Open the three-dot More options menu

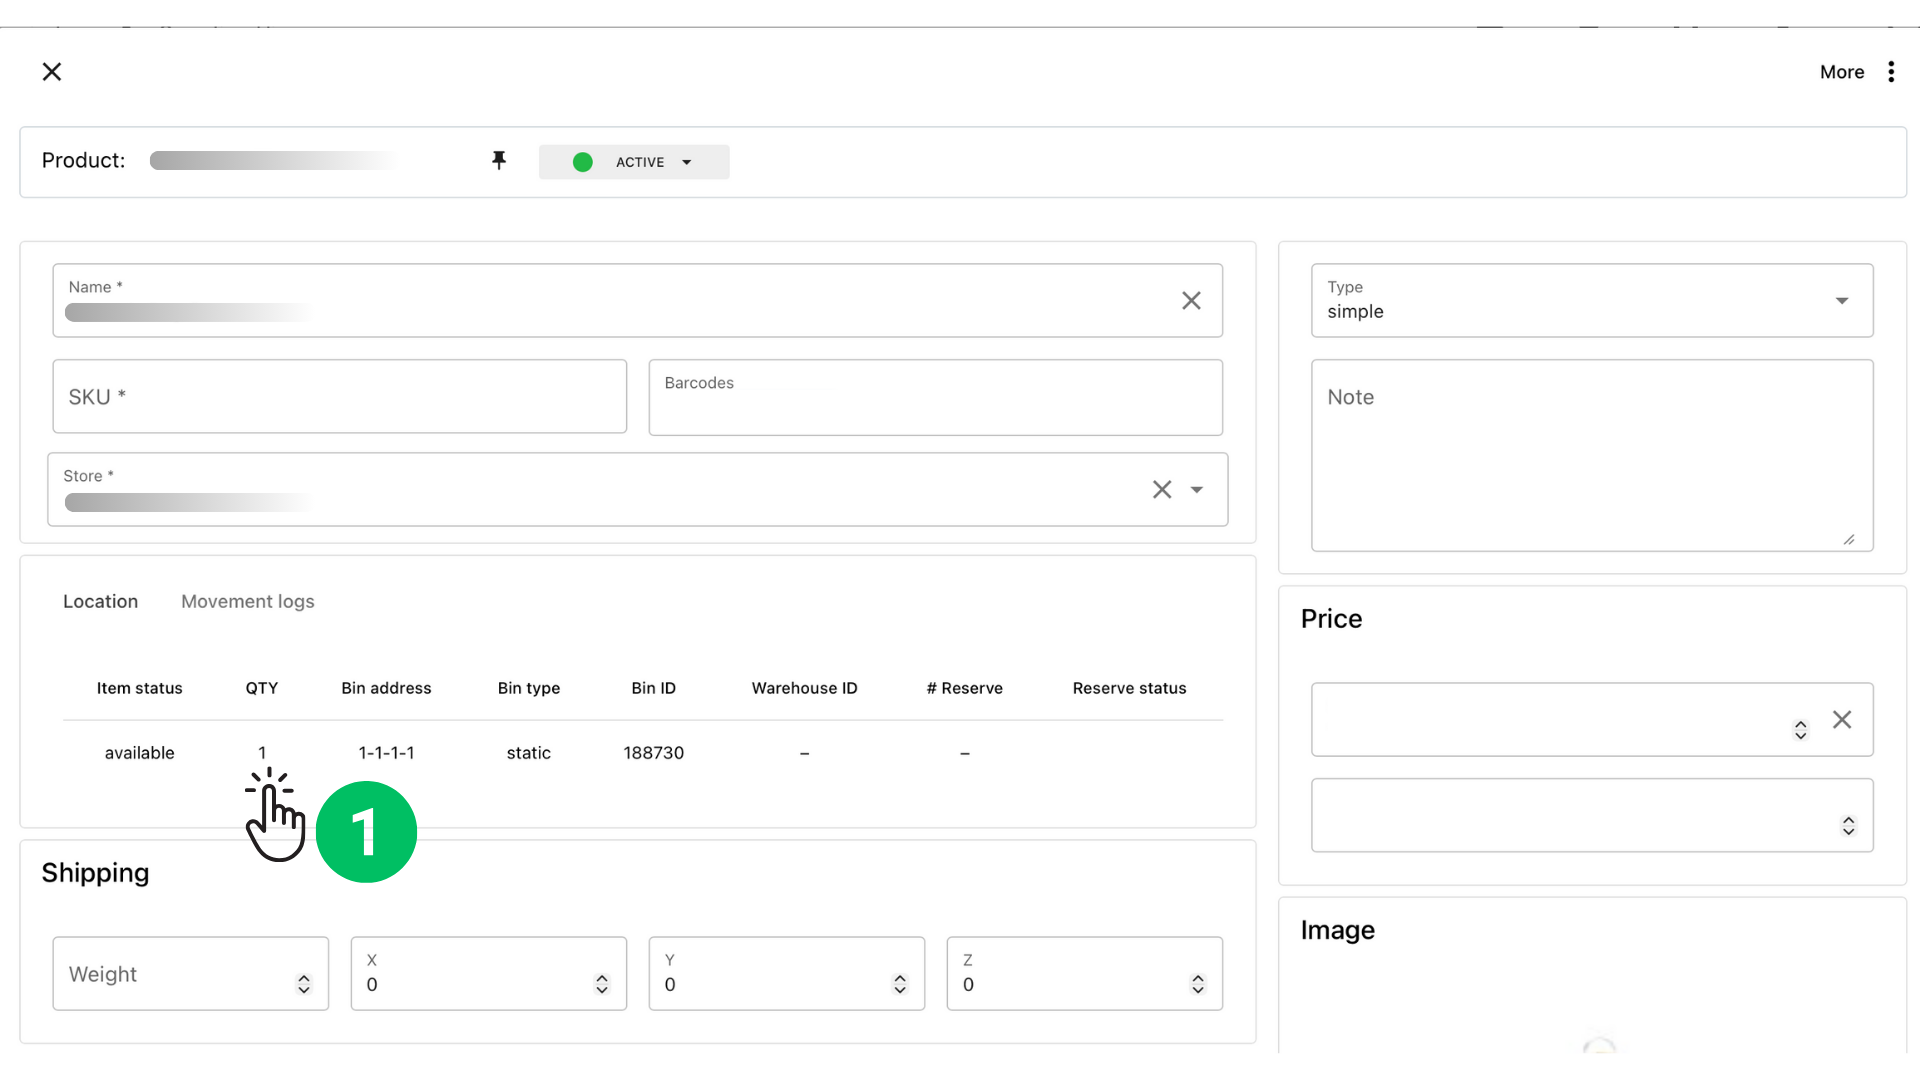pos(1892,71)
